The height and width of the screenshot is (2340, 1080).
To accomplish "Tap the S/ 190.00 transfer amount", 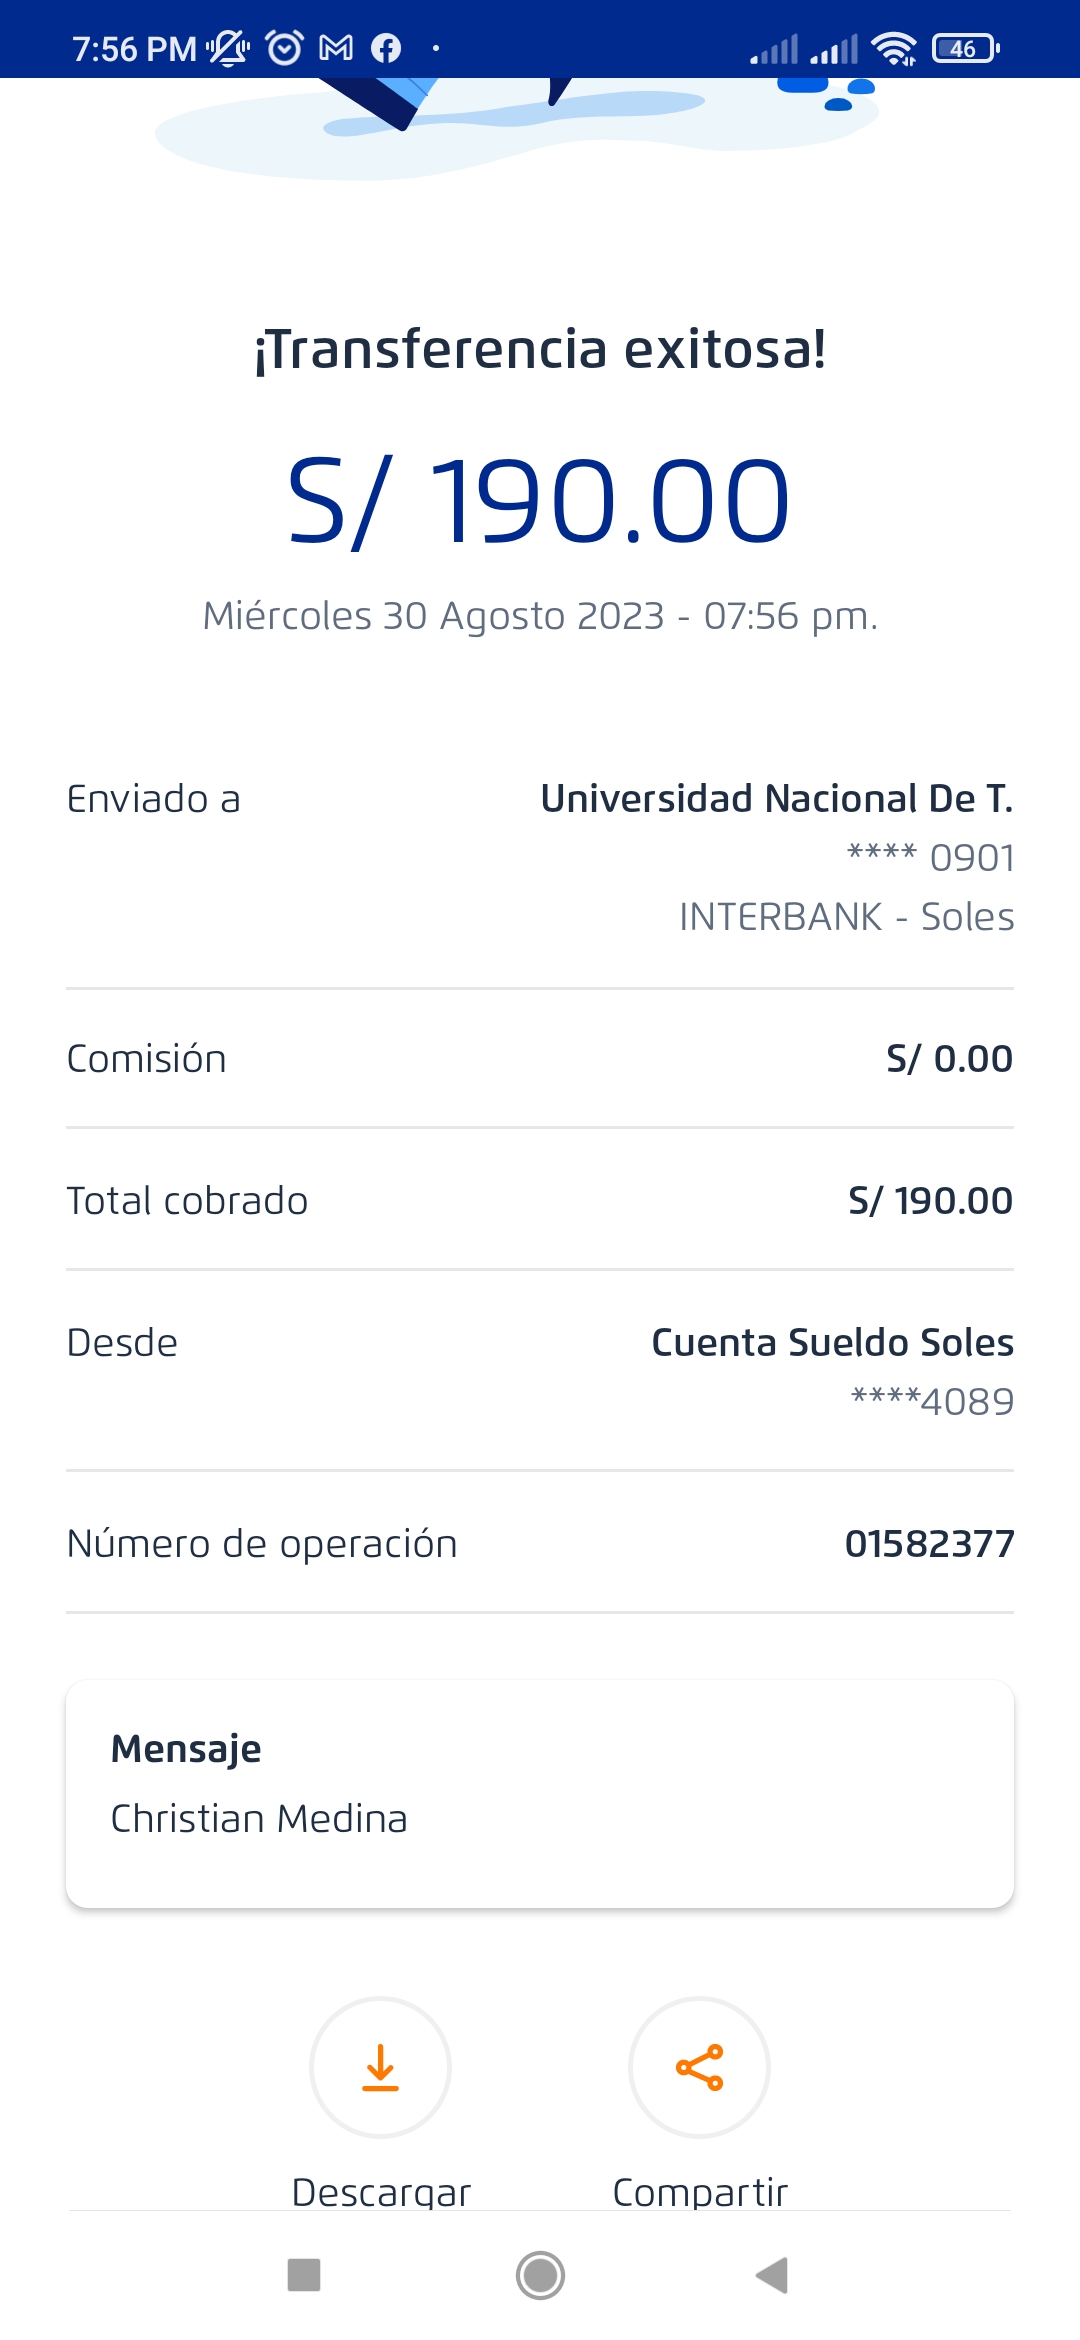I will [539, 501].
